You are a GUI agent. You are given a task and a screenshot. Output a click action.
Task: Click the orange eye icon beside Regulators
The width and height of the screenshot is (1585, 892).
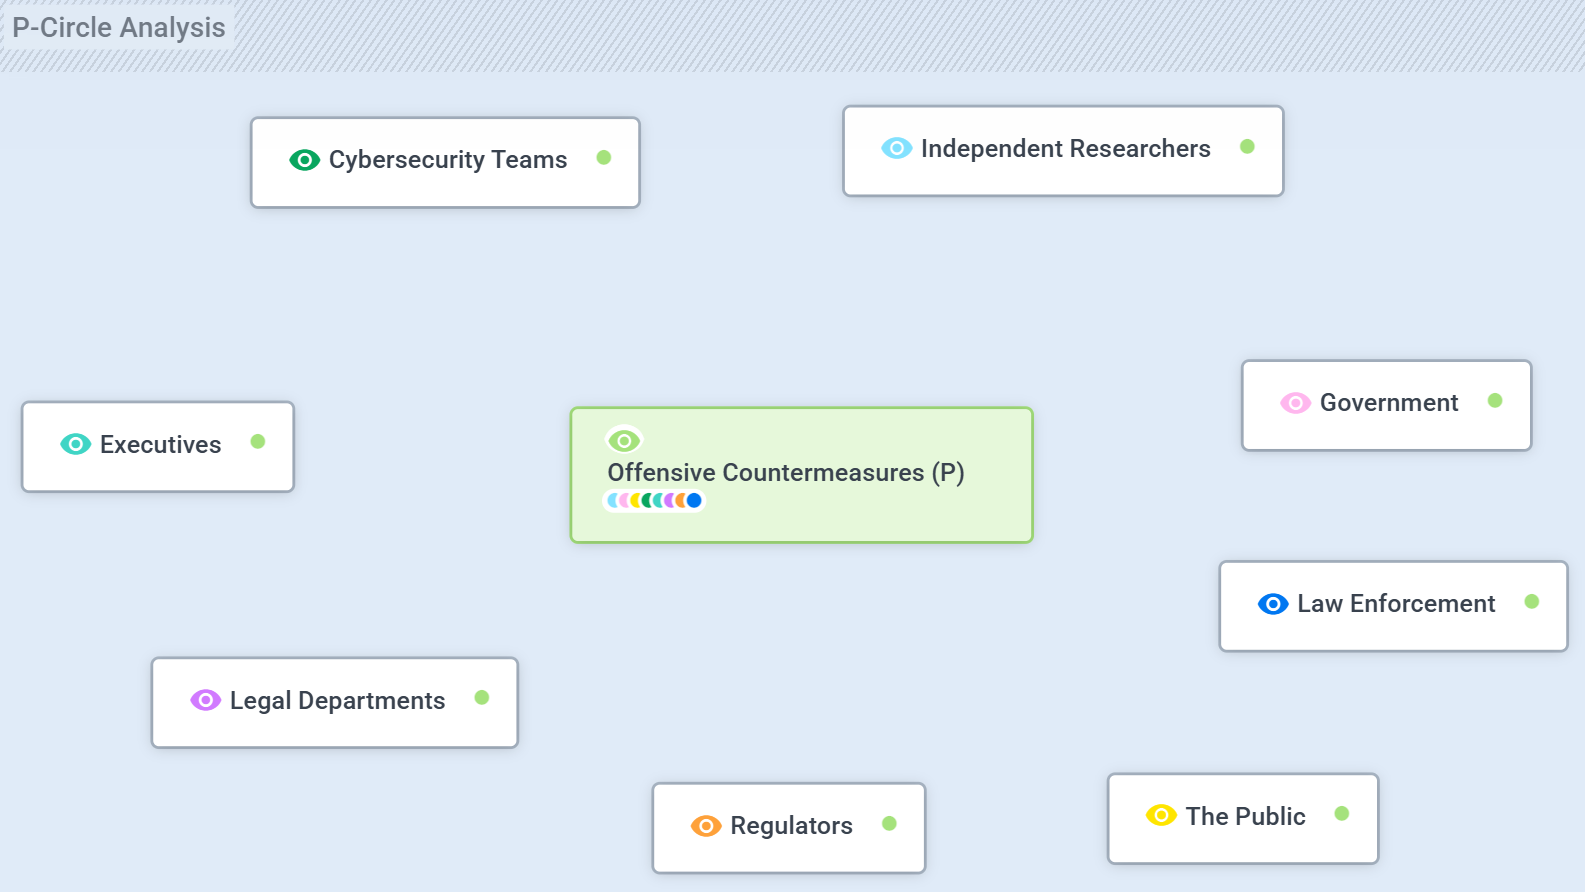coord(706,826)
